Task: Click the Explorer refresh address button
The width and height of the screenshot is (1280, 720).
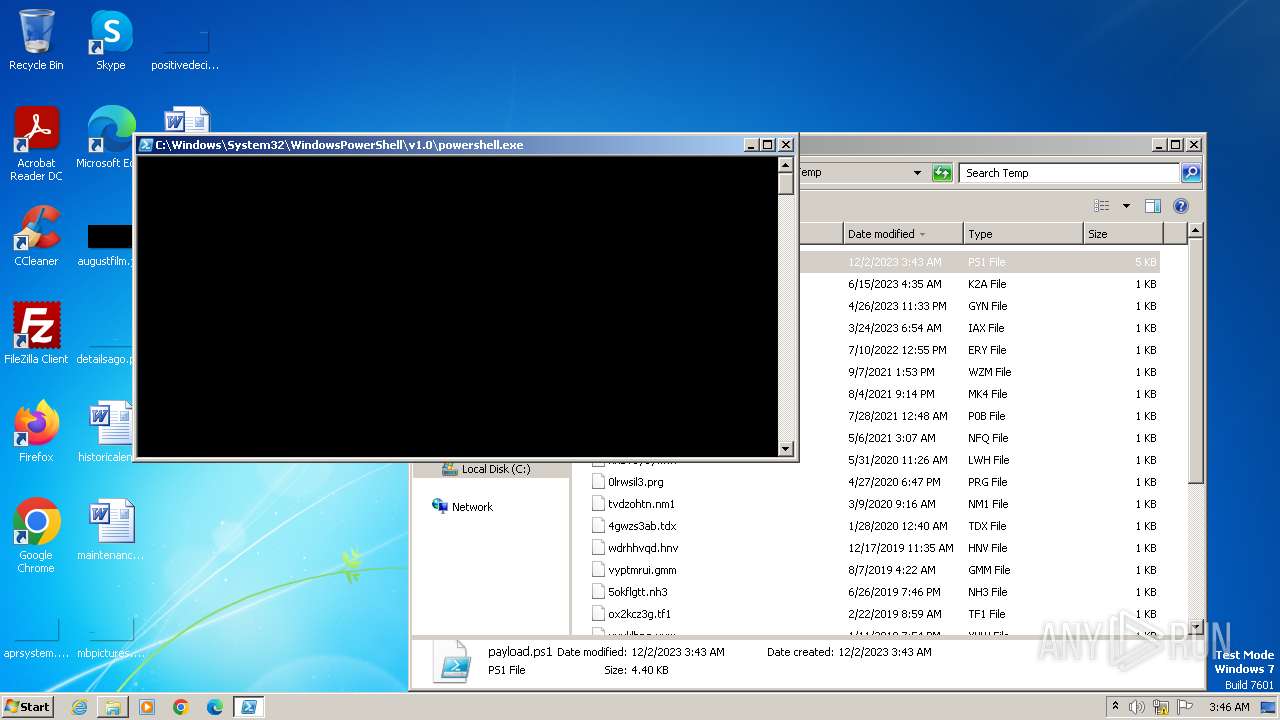Action: click(x=942, y=173)
